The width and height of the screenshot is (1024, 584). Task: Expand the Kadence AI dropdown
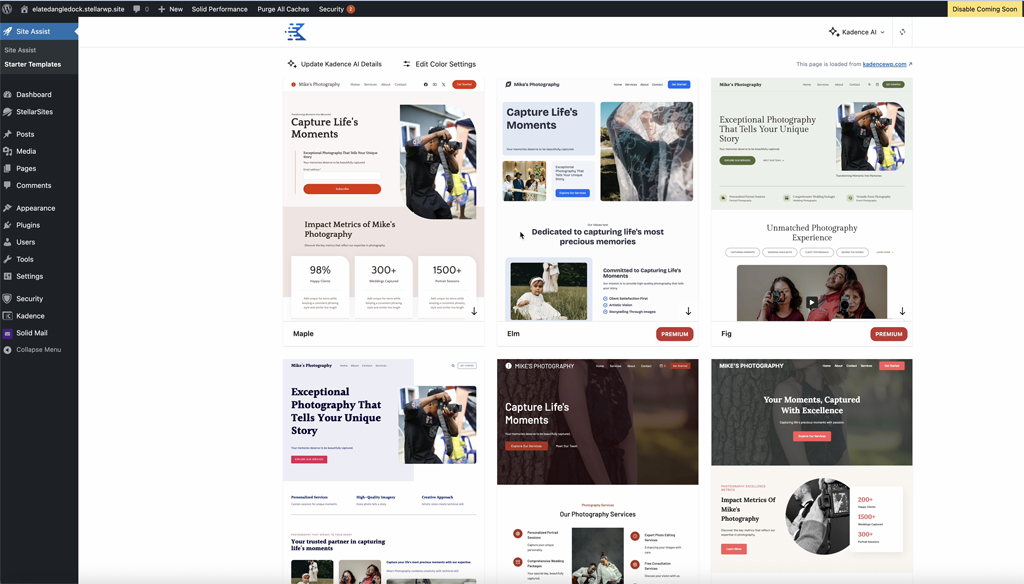(856, 32)
